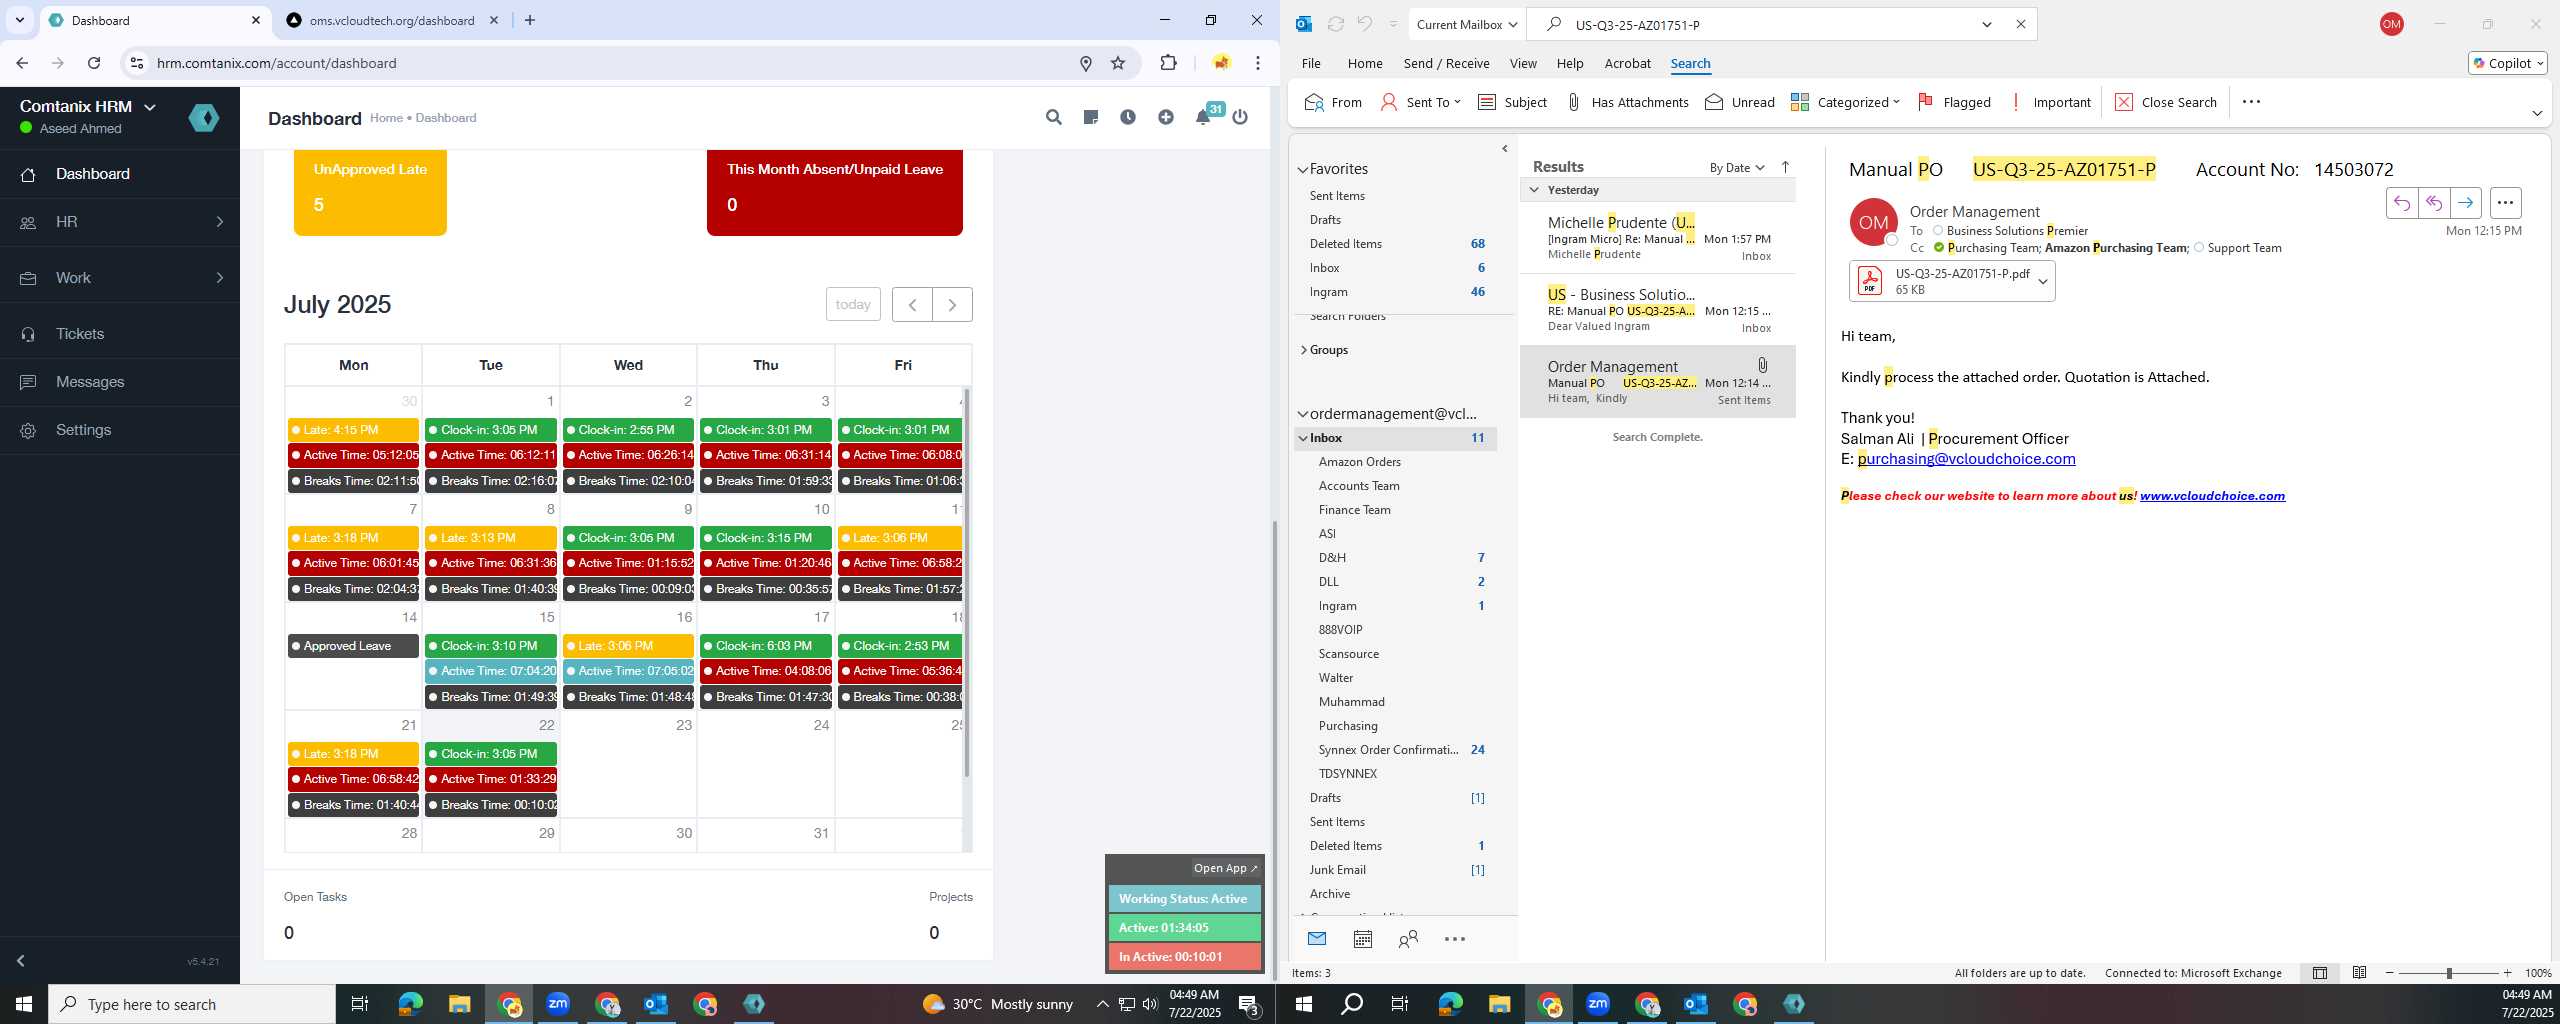
Task: Collapse the Favorites folder group in Outlook
Action: pyautogui.click(x=1303, y=170)
